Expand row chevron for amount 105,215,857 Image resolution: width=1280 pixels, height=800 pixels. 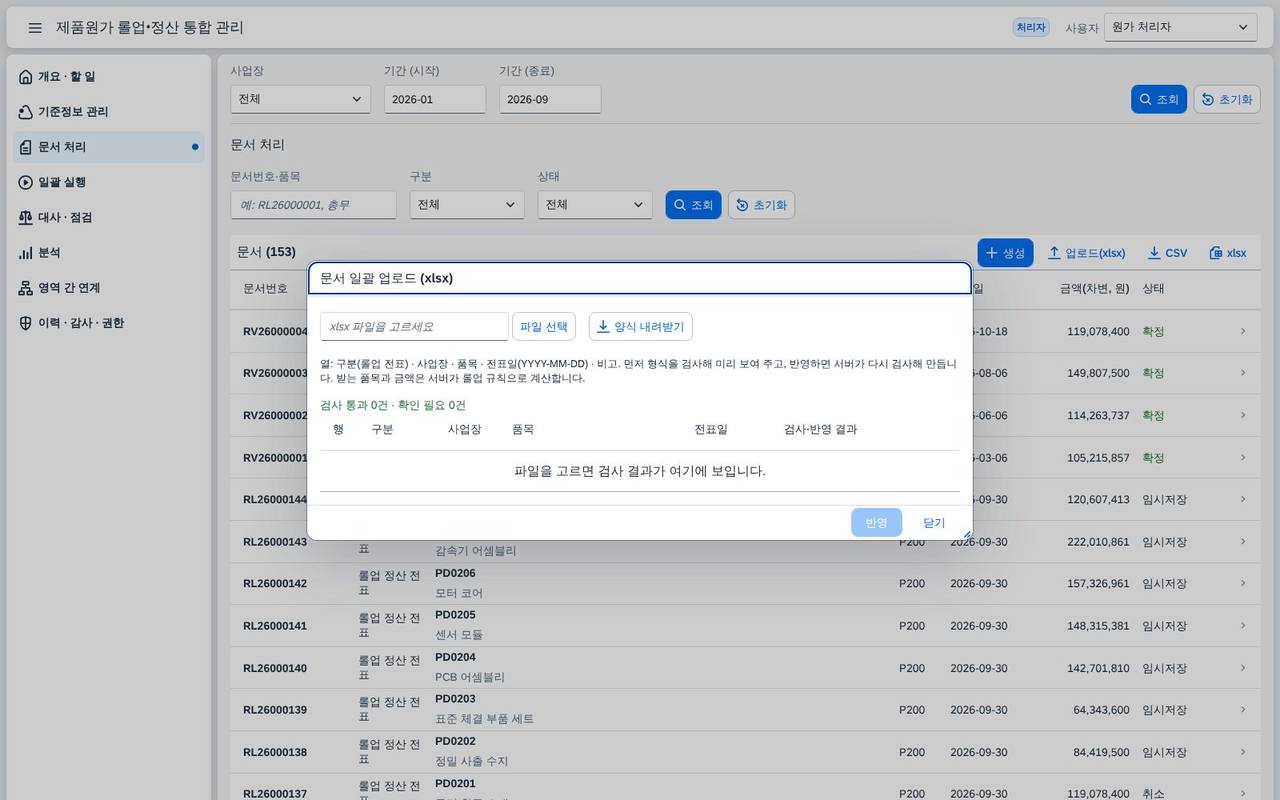click(1243, 457)
